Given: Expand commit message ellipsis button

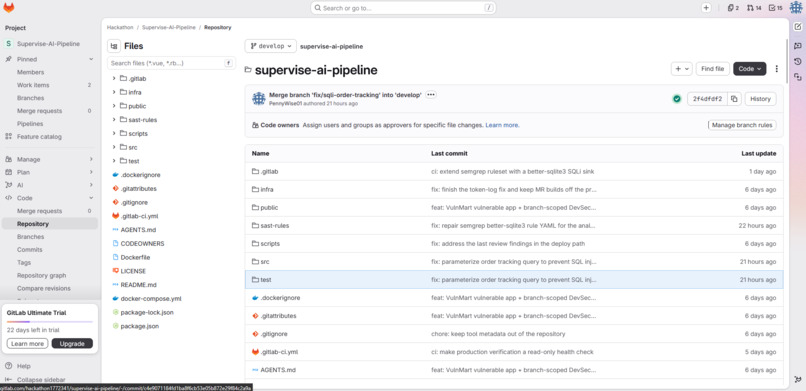Looking at the screenshot, I should [x=431, y=95].
